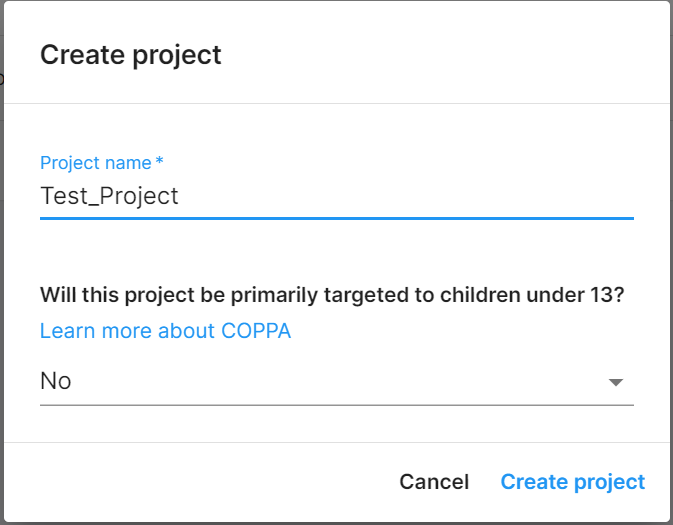The image size is (673, 525).
Task: Open the Learn more about COPPA link
Action: tap(165, 331)
